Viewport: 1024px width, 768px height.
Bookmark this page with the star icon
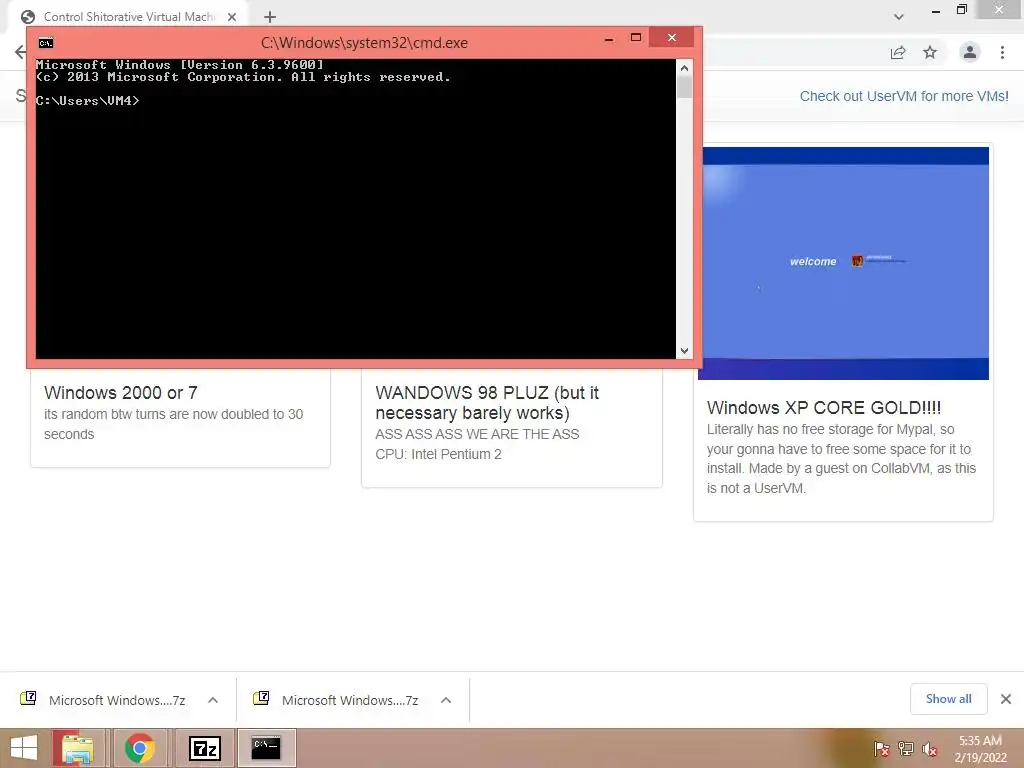pyautogui.click(x=930, y=52)
